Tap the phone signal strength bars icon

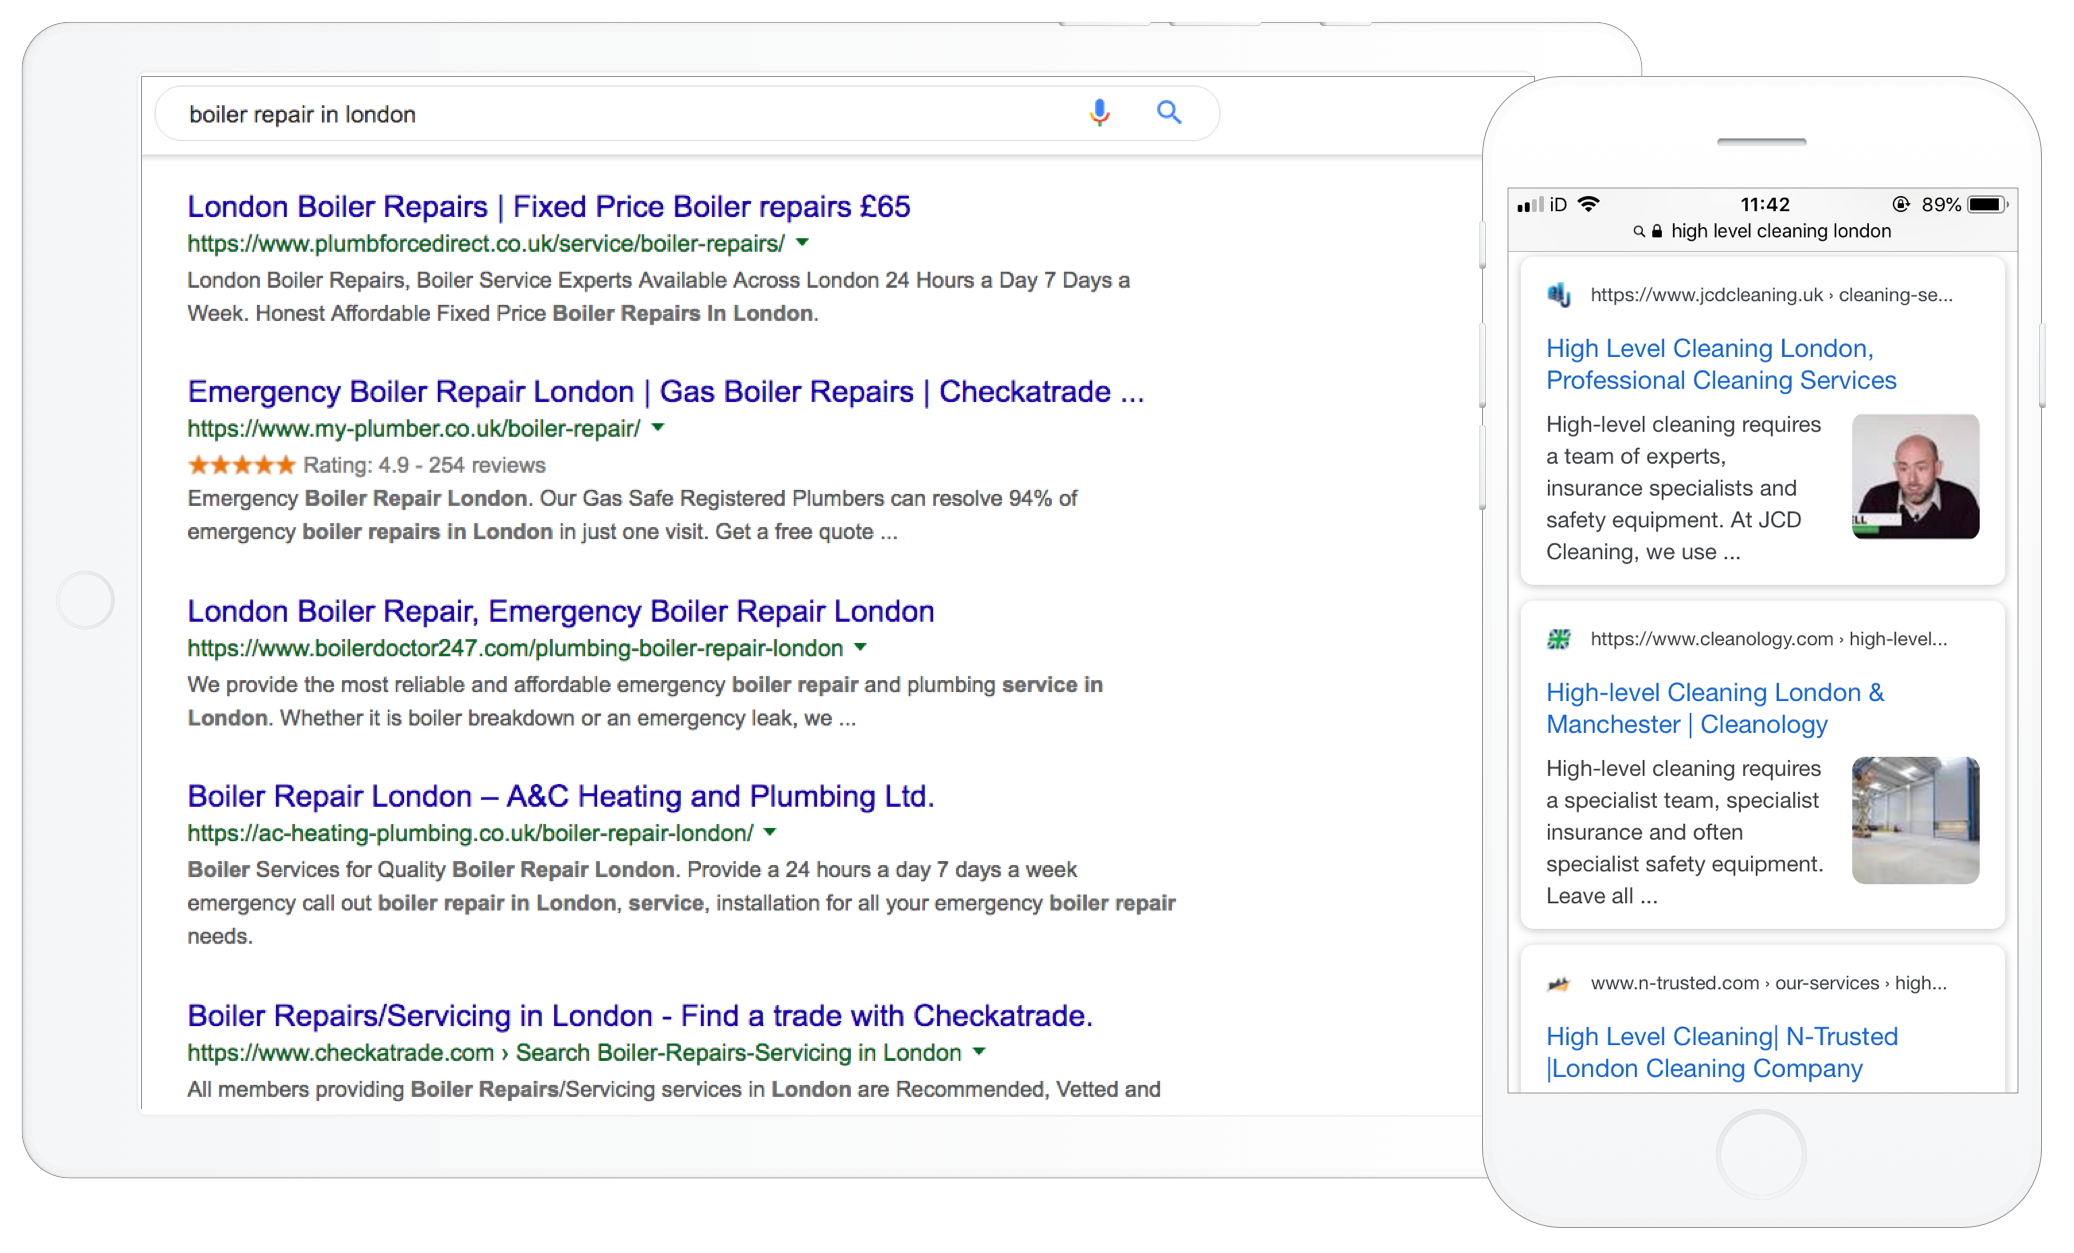[1530, 205]
